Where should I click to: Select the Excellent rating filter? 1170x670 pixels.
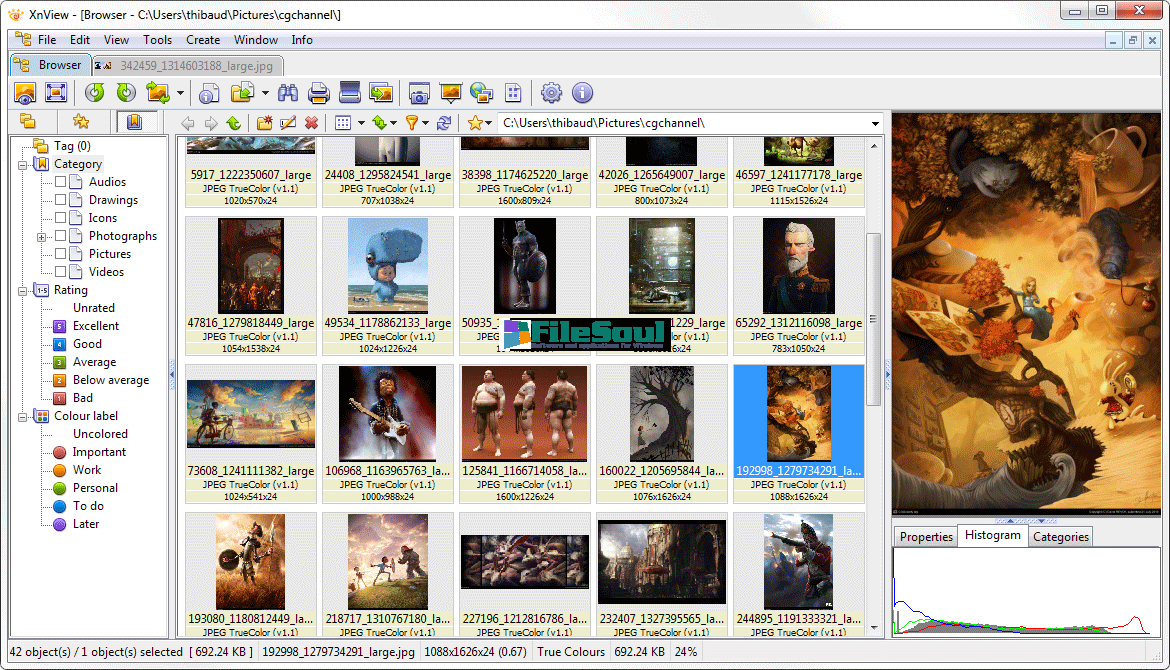pyautogui.click(x=95, y=326)
